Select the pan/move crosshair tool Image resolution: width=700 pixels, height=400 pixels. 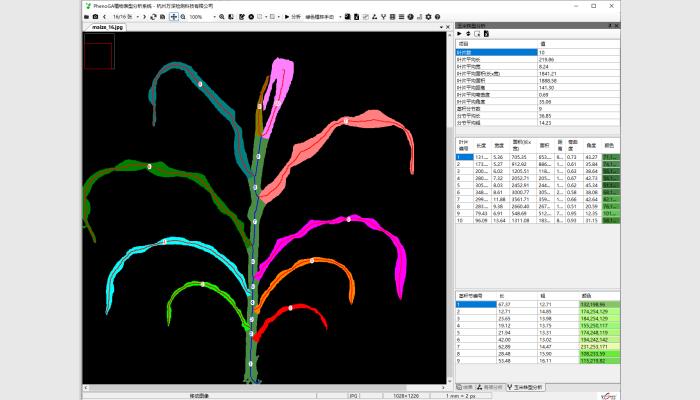point(174,17)
